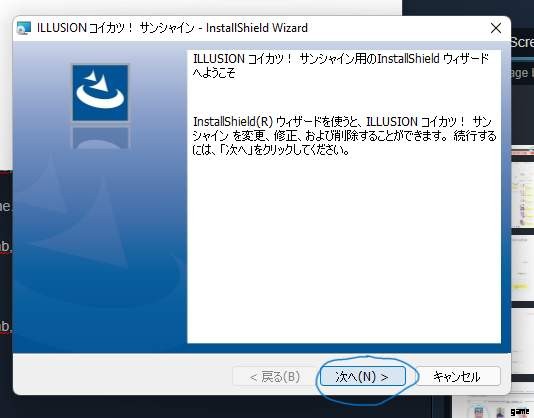Click the 'age' label under the Scre heading
Screen dimensions: 534x418
click(x=521, y=73)
